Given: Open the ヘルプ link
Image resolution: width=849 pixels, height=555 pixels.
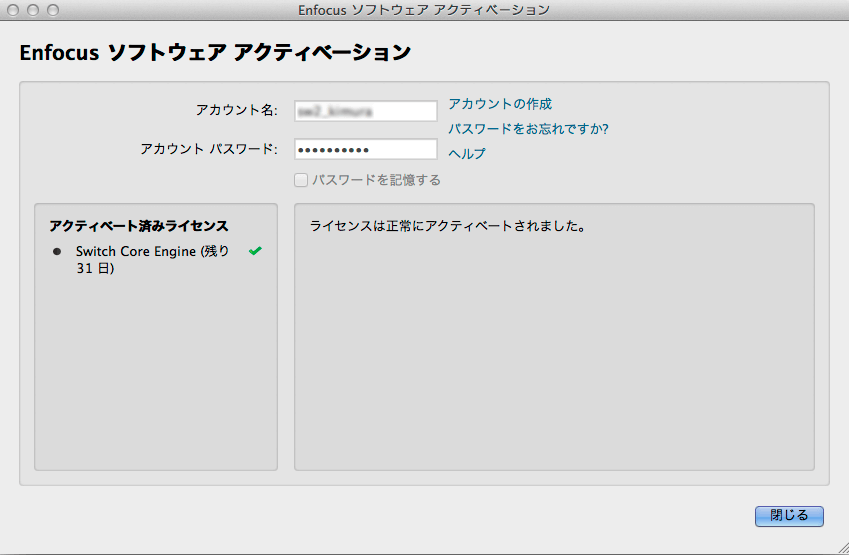Looking at the screenshot, I should pos(466,154).
